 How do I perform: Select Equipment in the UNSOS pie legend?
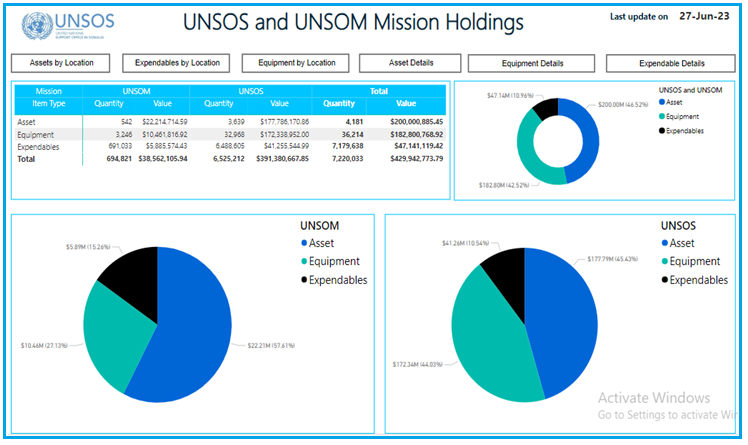(691, 261)
